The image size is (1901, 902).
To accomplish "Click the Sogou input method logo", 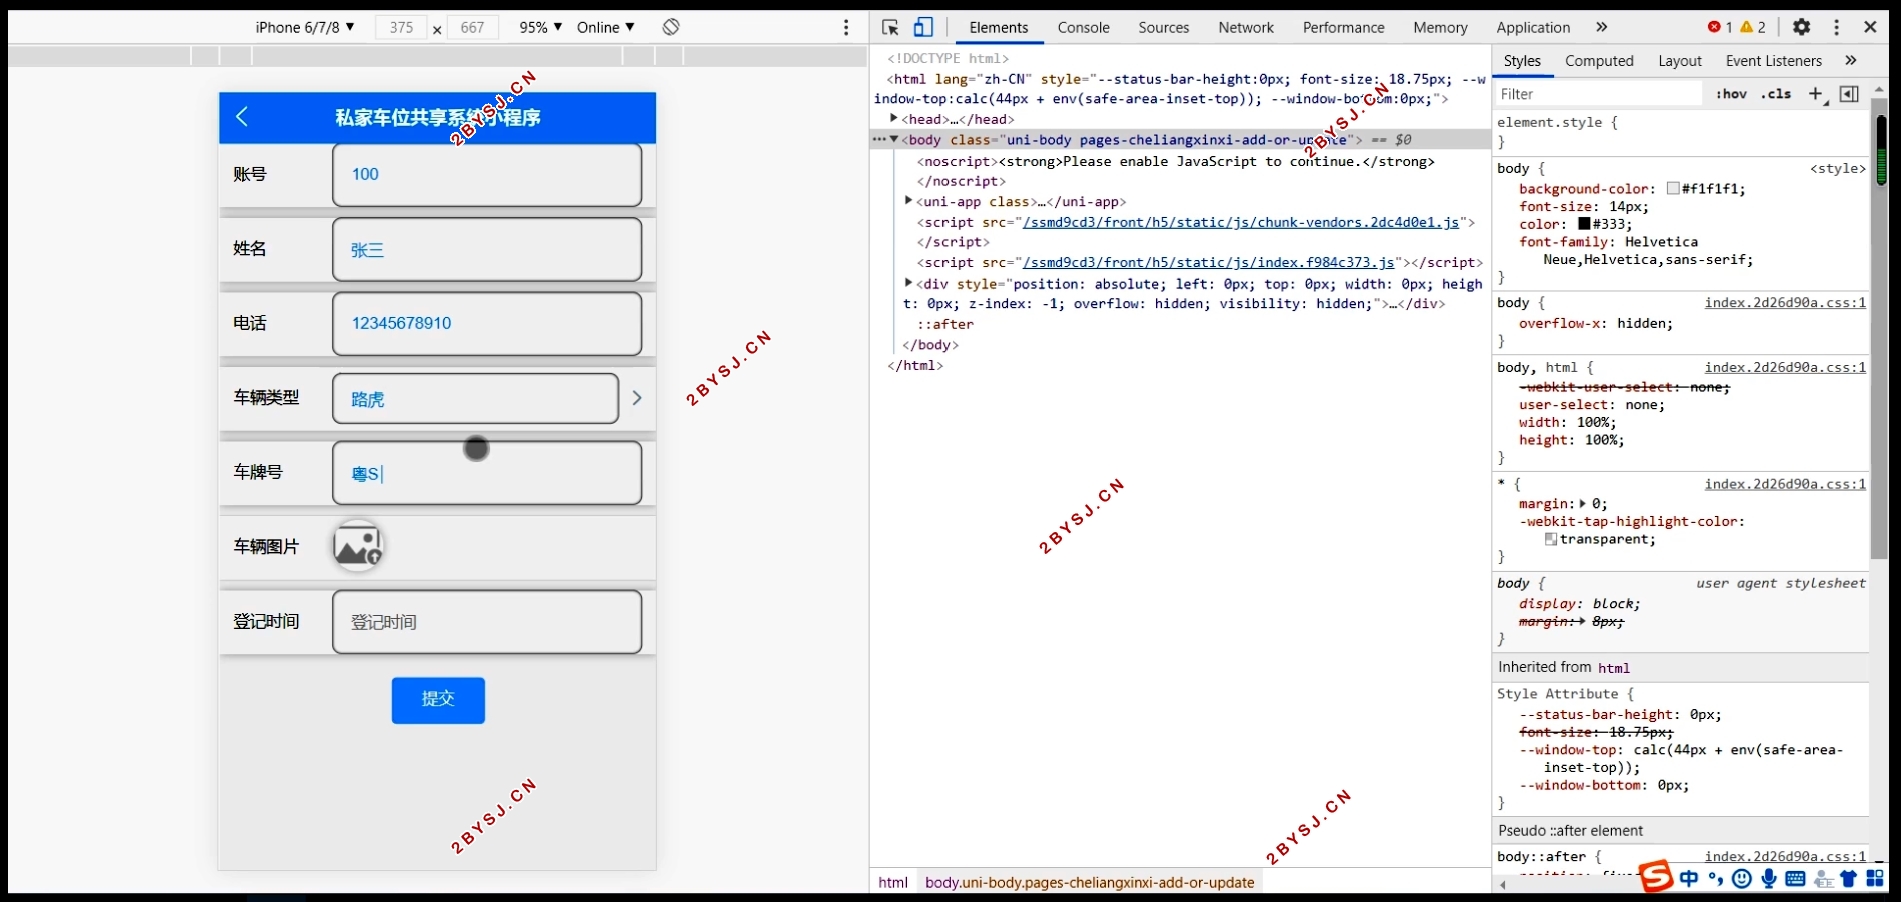I will pos(1656,877).
